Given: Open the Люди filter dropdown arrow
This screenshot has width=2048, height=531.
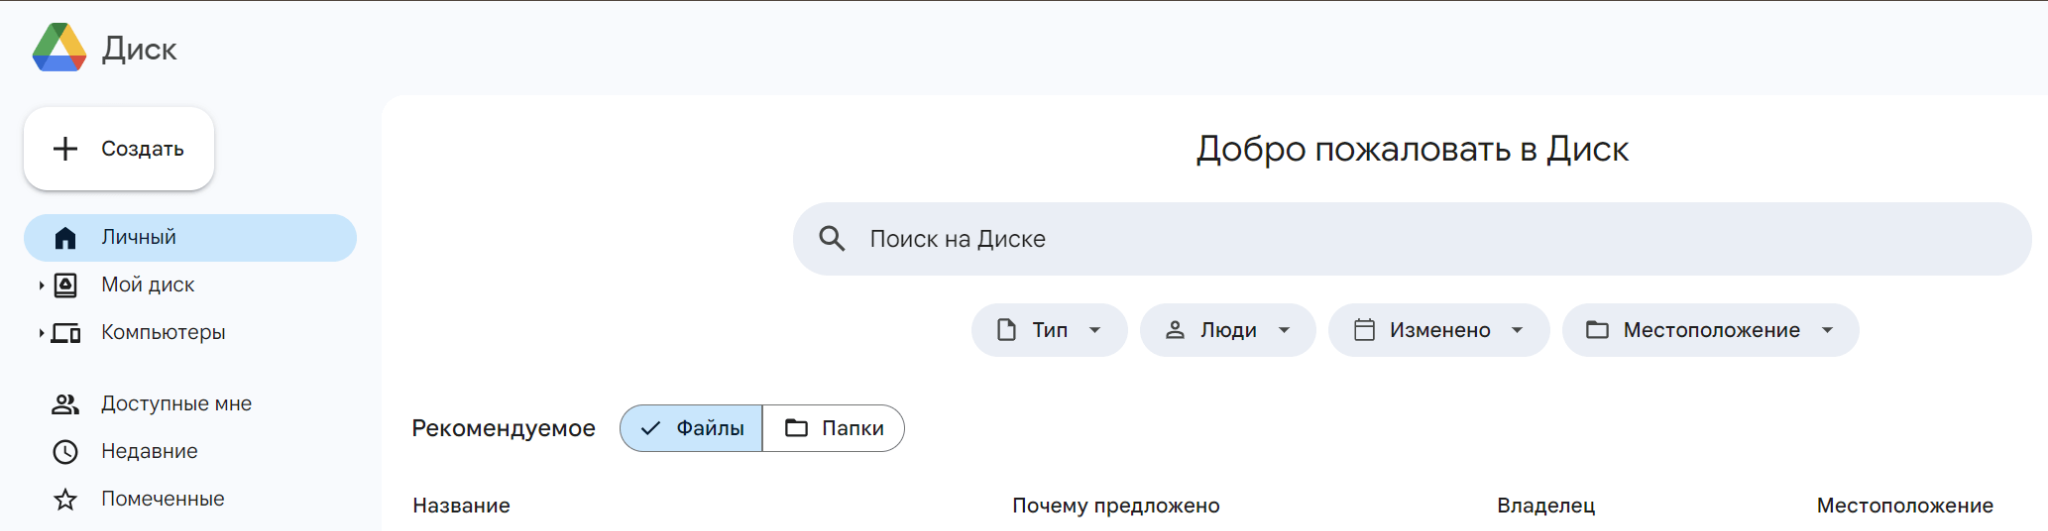Looking at the screenshot, I should [1284, 330].
